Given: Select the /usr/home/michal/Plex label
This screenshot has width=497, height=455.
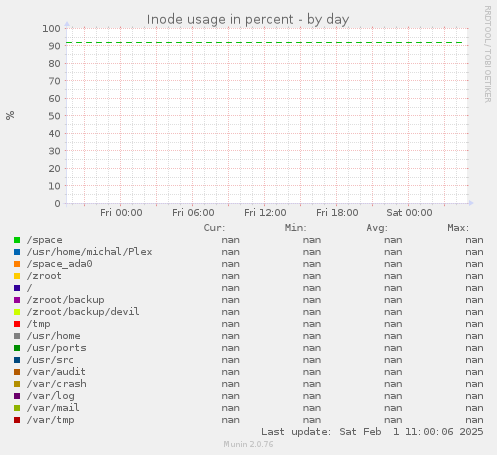Looking at the screenshot, I should pyautogui.click(x=89, y=252).
